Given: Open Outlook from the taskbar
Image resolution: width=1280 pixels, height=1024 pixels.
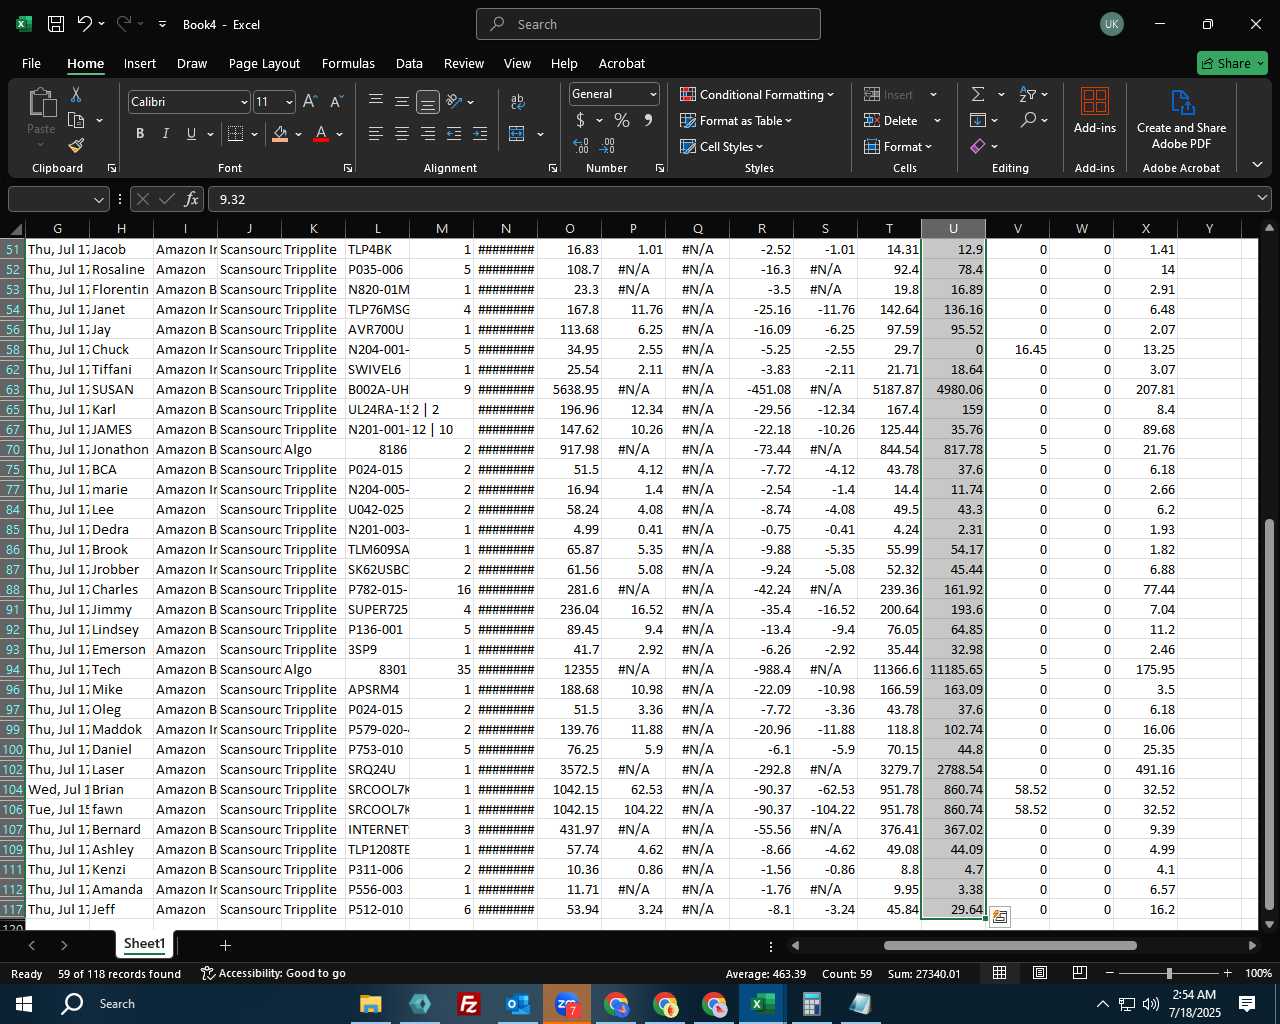Looking at the screenshot, I should (x=518, y=1003).
